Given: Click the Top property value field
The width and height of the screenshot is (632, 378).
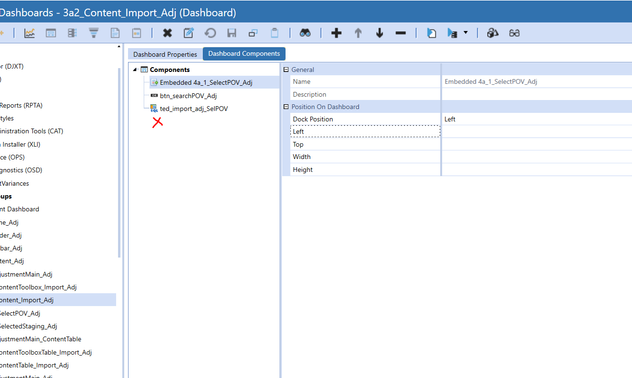Looking at the screenshot, I should tap(537, 144).
